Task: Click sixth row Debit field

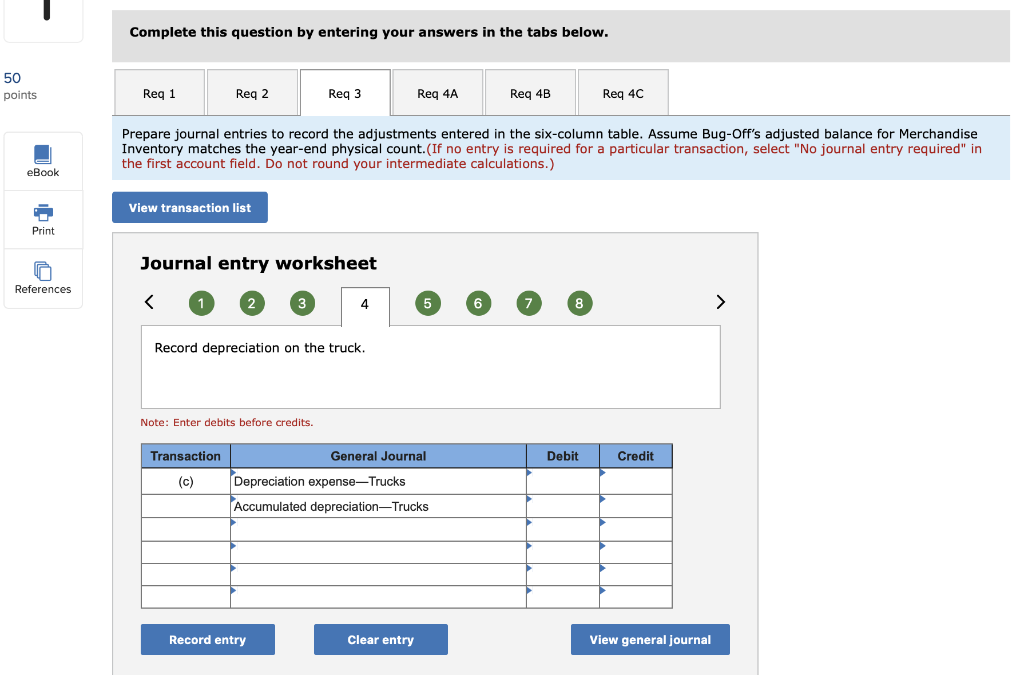Action: (x=563, y=597)
